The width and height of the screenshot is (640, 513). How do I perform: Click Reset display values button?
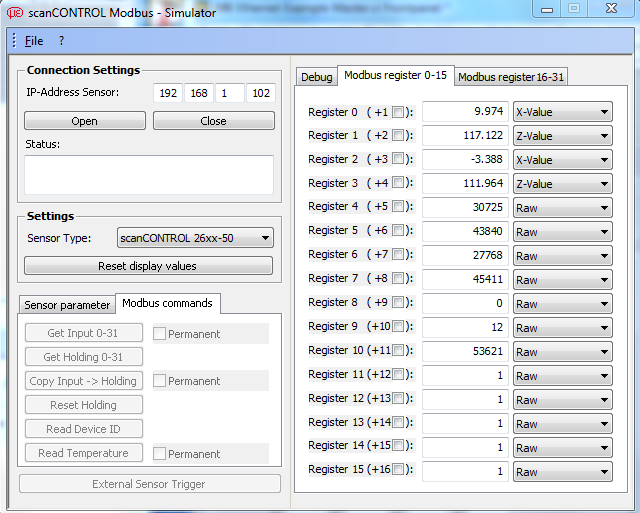(x=148, y=266)
